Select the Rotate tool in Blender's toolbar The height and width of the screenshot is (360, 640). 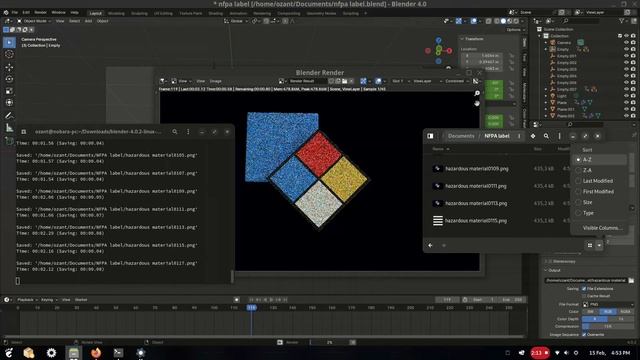tap(9, 79)
